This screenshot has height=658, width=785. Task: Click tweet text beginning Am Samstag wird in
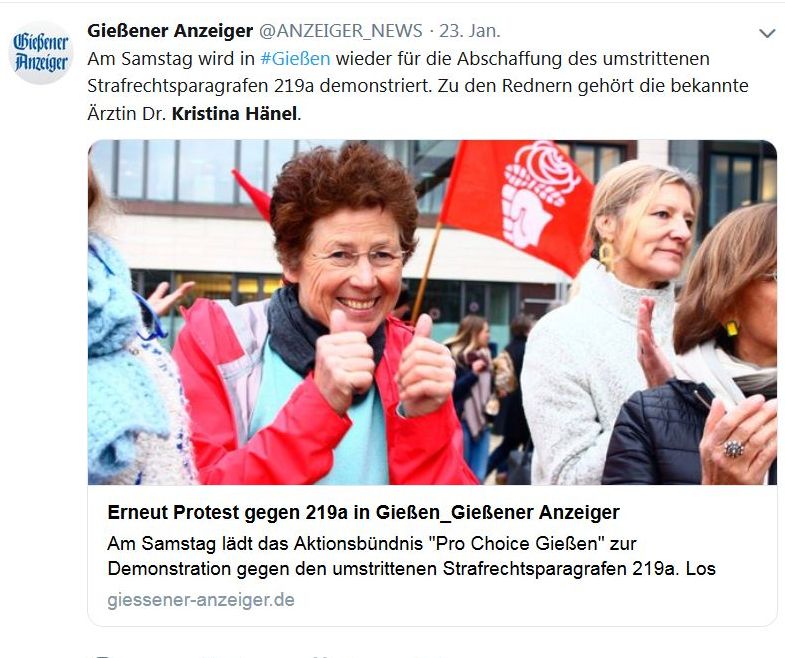point(171,59)
